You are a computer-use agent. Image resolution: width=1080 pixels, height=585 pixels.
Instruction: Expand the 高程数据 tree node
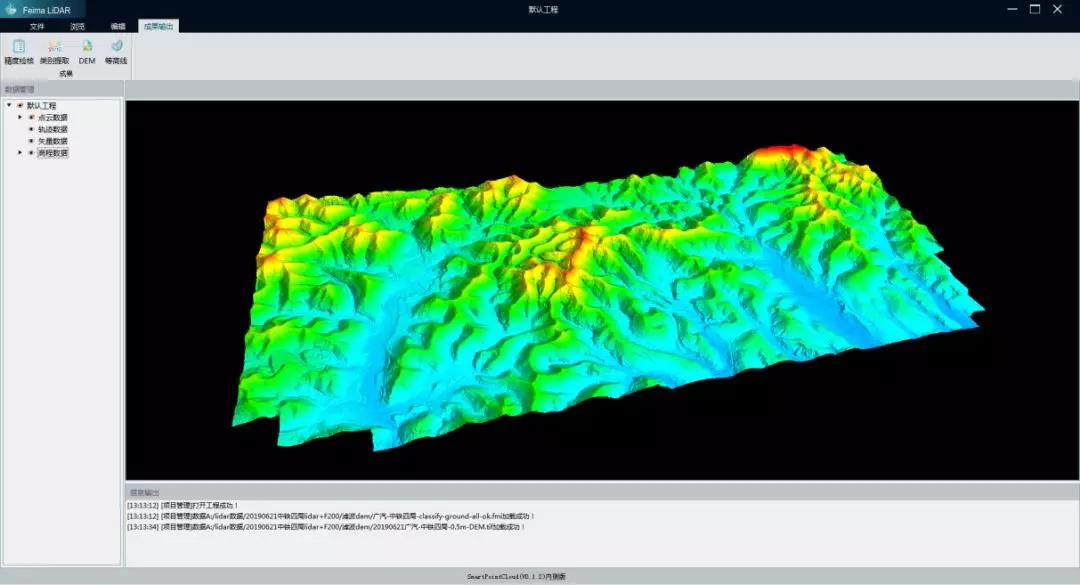[x=19, y=153]
